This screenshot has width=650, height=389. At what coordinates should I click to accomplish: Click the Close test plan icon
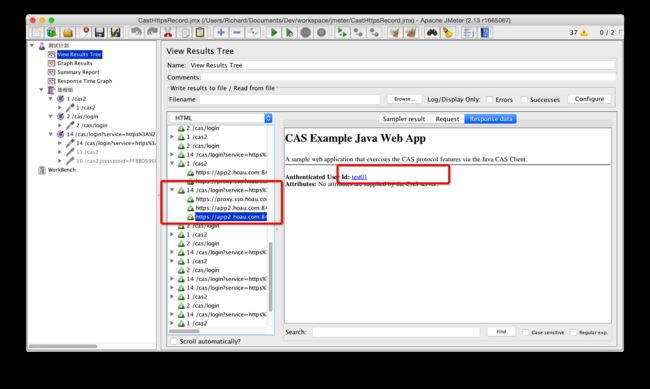(x=85, y=32)
